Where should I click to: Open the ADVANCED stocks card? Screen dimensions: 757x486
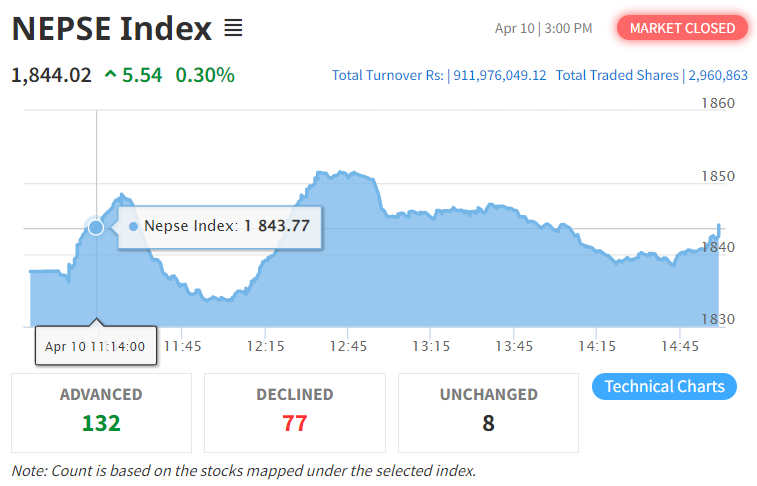pos(101,412)
